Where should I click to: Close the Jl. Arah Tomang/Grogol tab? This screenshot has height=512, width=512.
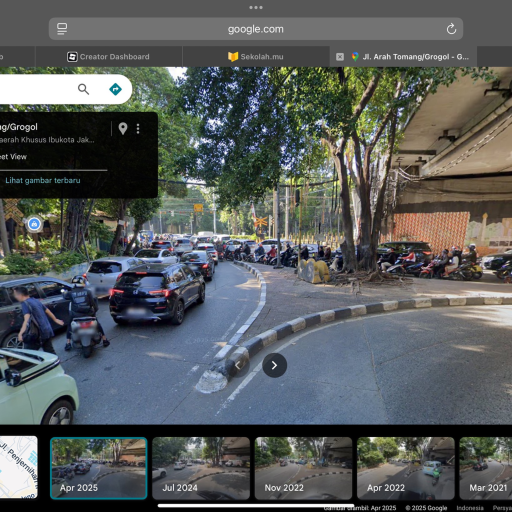tap(340, 57)
